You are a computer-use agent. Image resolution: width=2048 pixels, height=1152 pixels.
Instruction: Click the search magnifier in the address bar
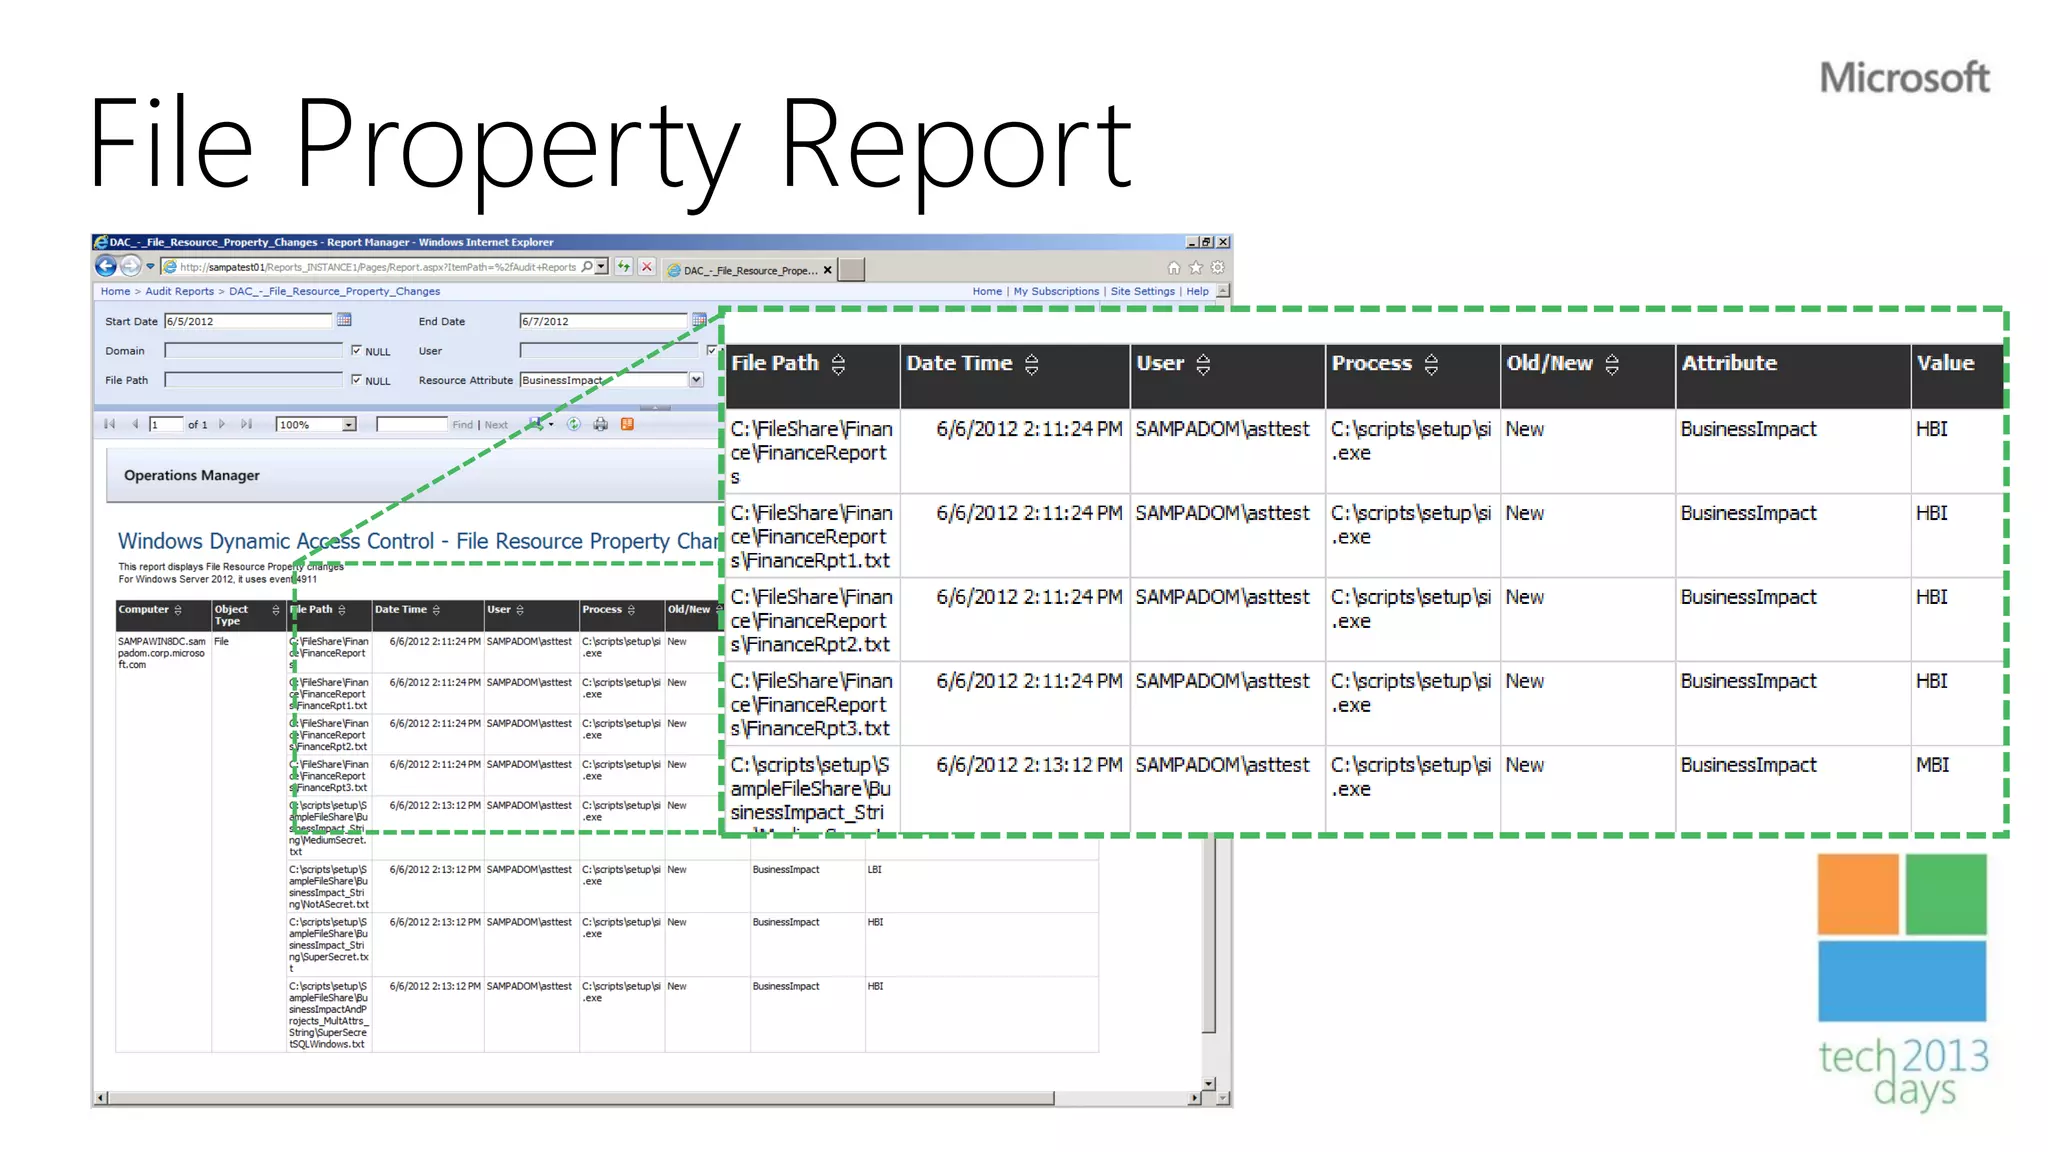click(587, 267)
